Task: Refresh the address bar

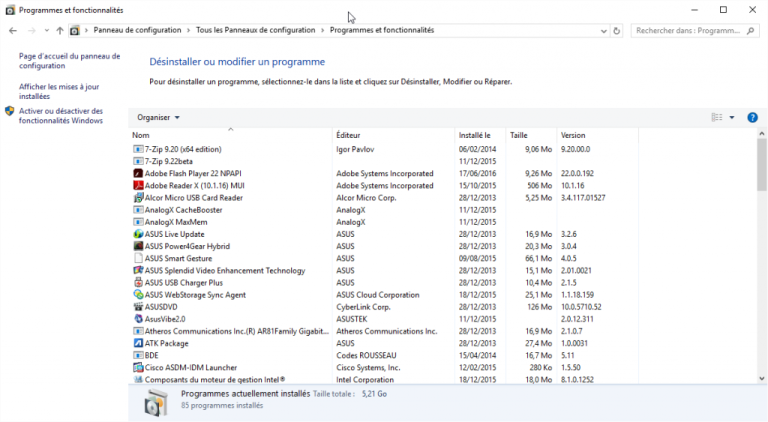Action: pyautogui.click(x=616, y=31)
